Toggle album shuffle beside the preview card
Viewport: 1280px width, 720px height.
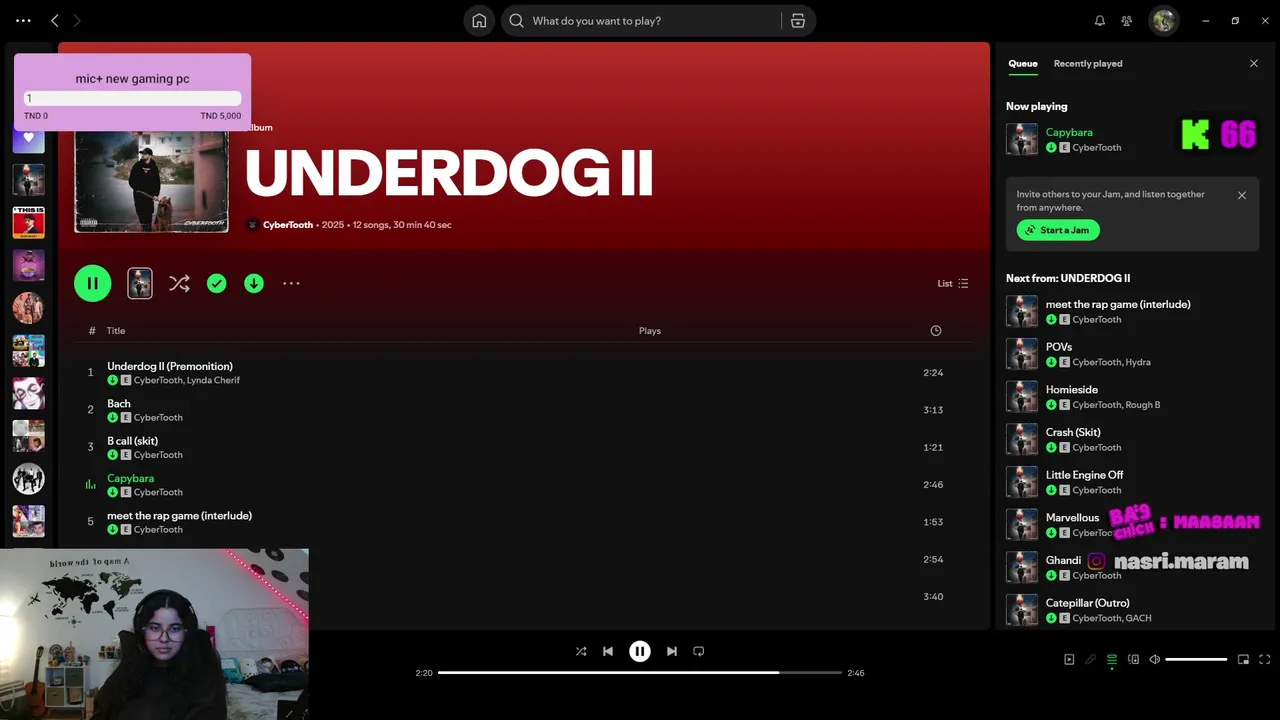click(179, 284)
